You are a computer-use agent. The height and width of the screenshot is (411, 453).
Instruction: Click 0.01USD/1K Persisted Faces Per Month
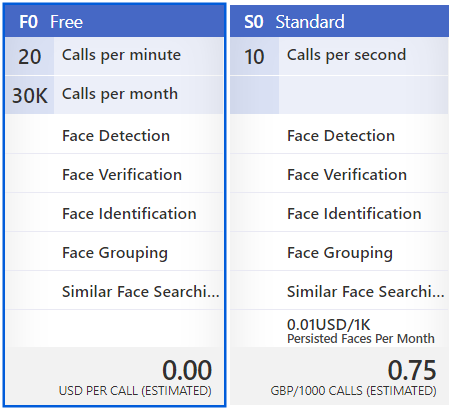coord(361,331)
